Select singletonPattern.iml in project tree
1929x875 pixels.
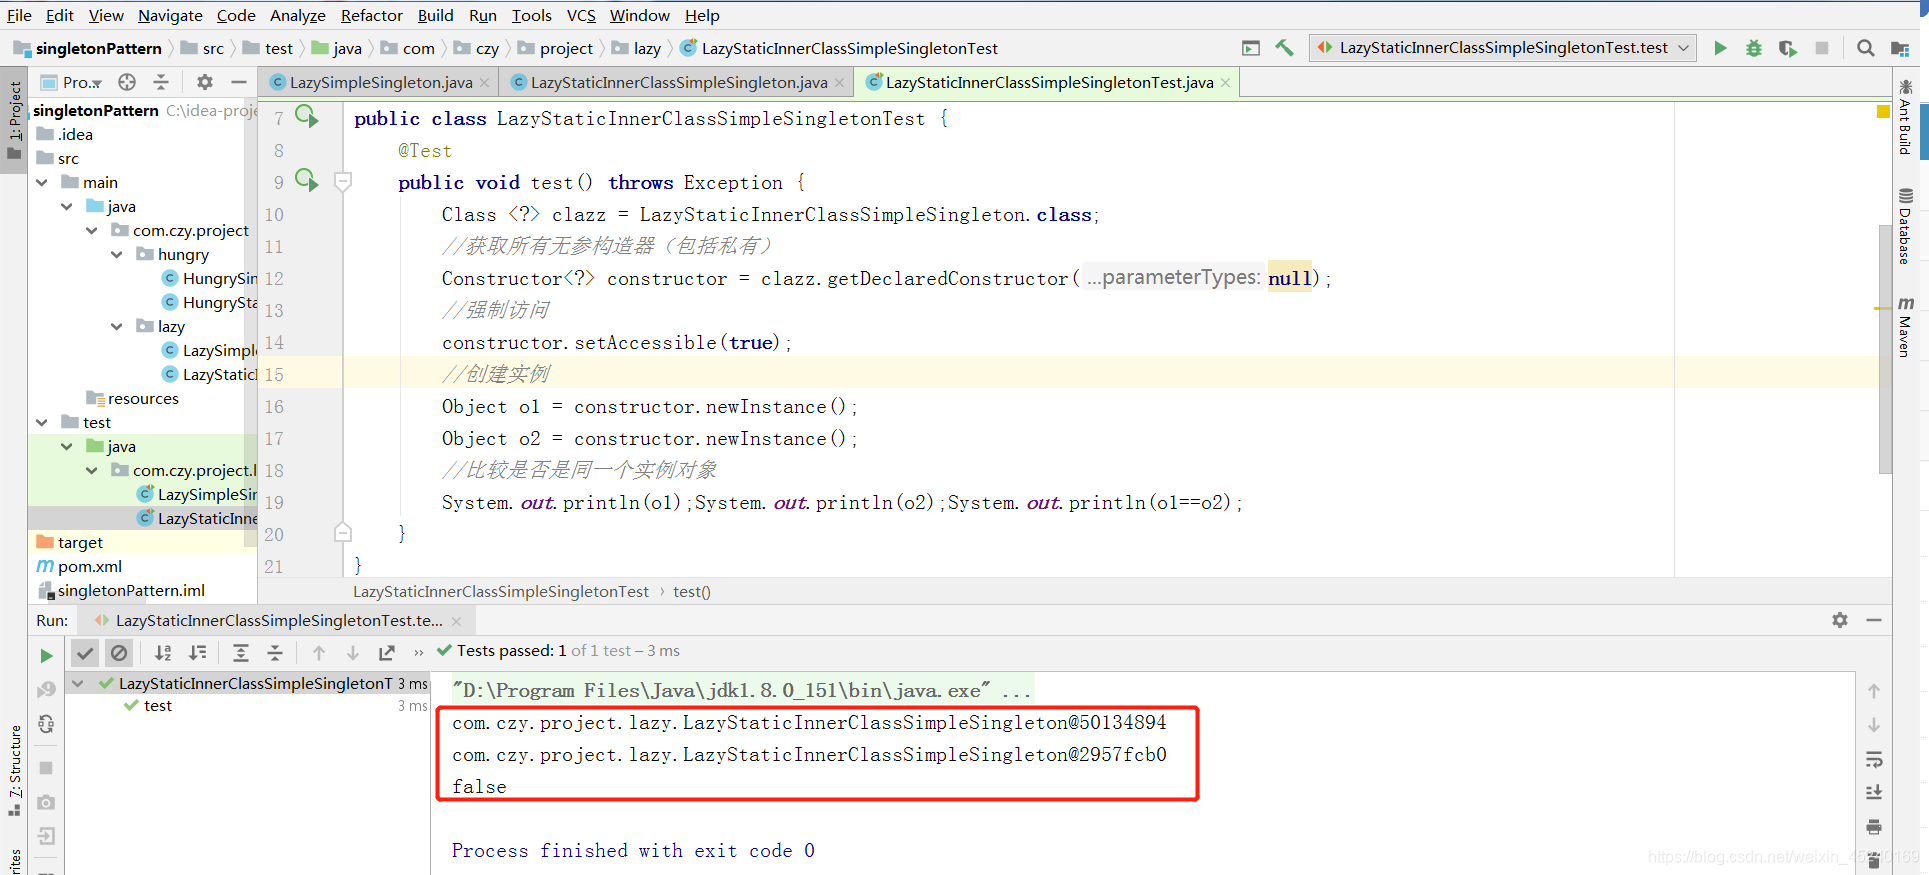tap(131, 590)
